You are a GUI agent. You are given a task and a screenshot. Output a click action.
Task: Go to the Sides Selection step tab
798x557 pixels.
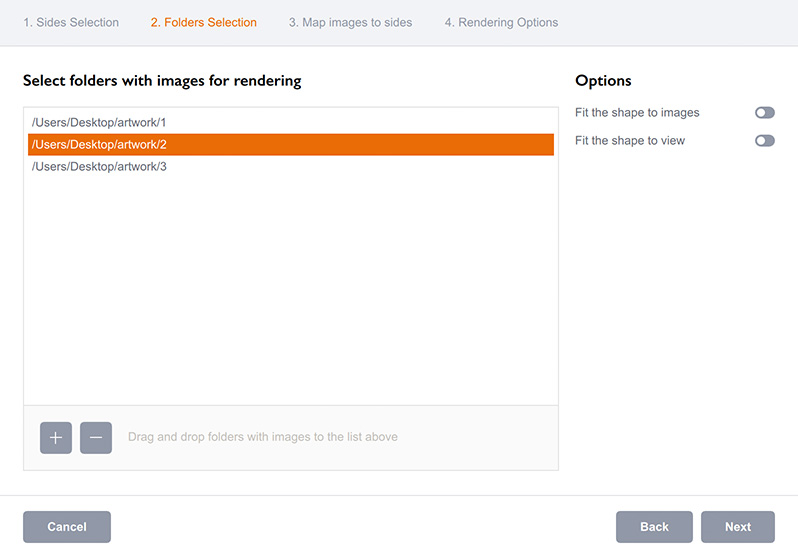71,22
